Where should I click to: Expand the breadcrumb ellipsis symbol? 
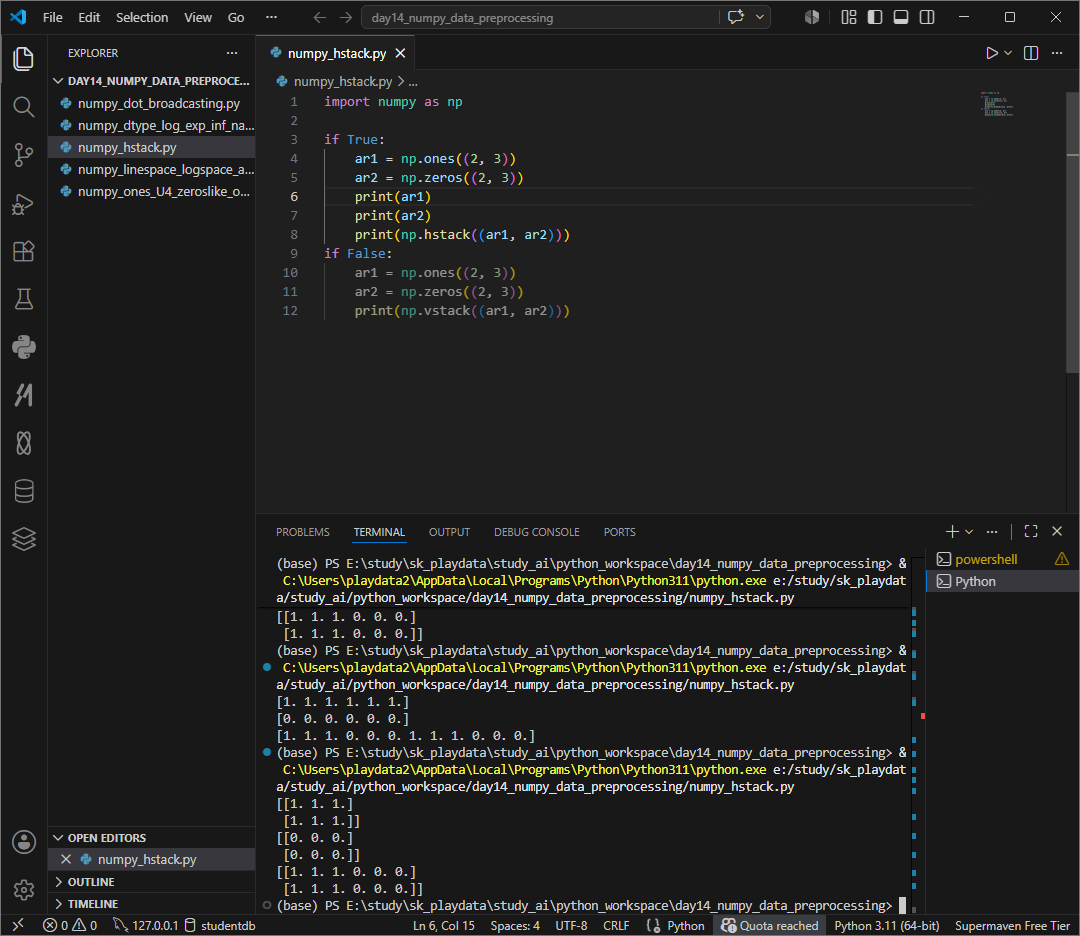pos(413,81)
